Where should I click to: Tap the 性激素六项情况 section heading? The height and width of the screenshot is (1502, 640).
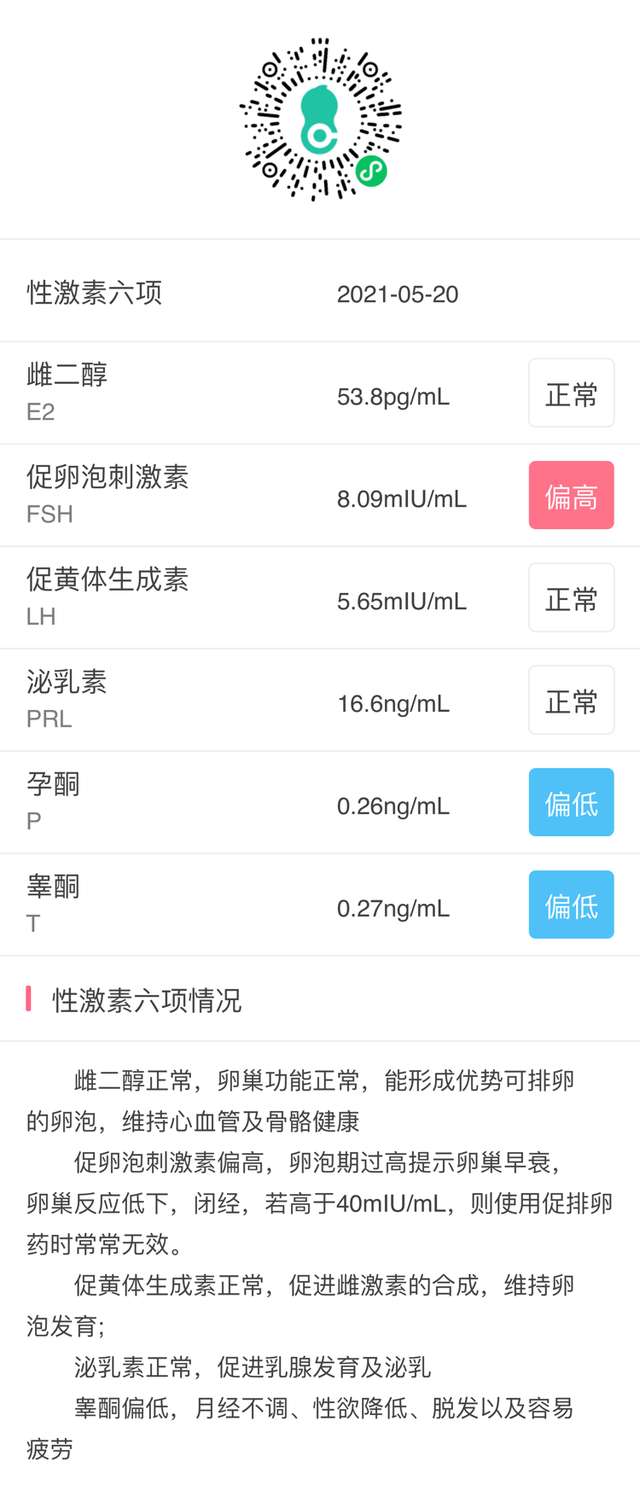tap(147, 1000)
